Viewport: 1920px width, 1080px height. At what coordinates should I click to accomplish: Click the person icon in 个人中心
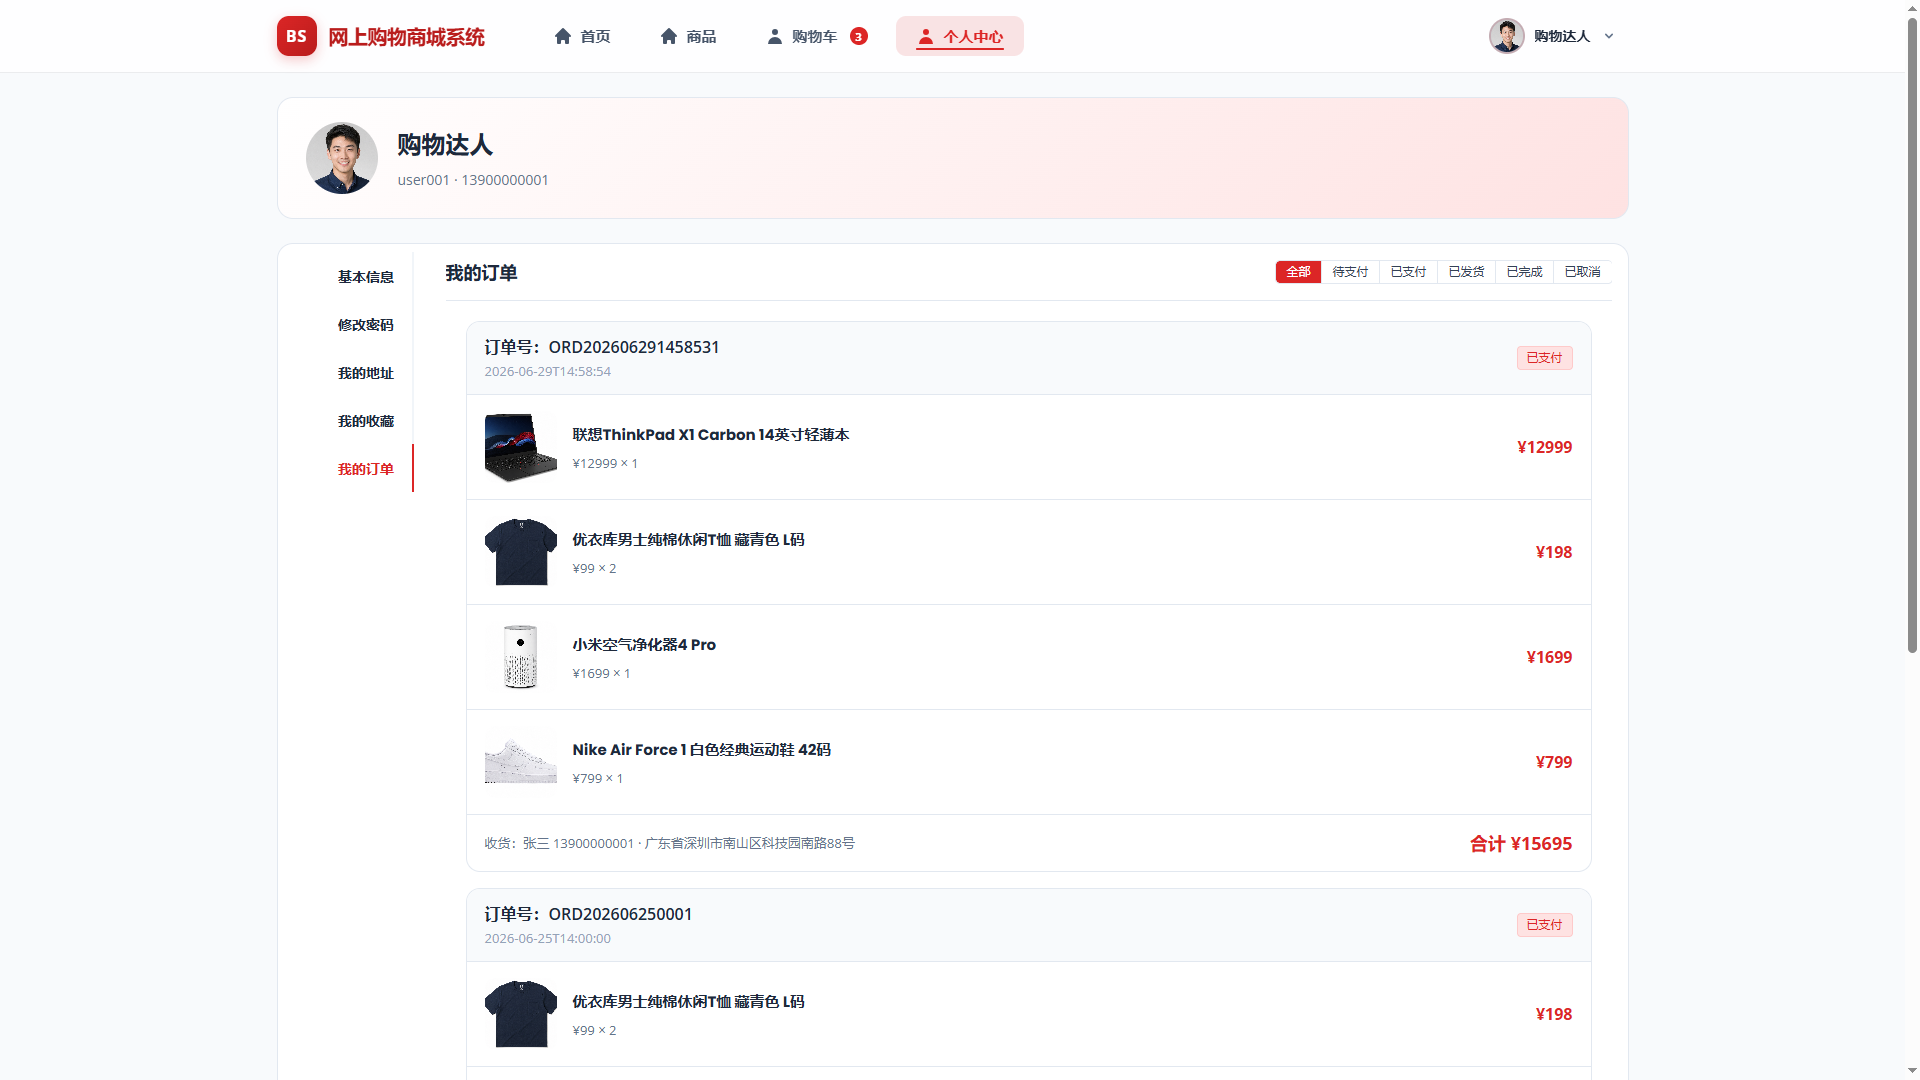coord(926,36)
